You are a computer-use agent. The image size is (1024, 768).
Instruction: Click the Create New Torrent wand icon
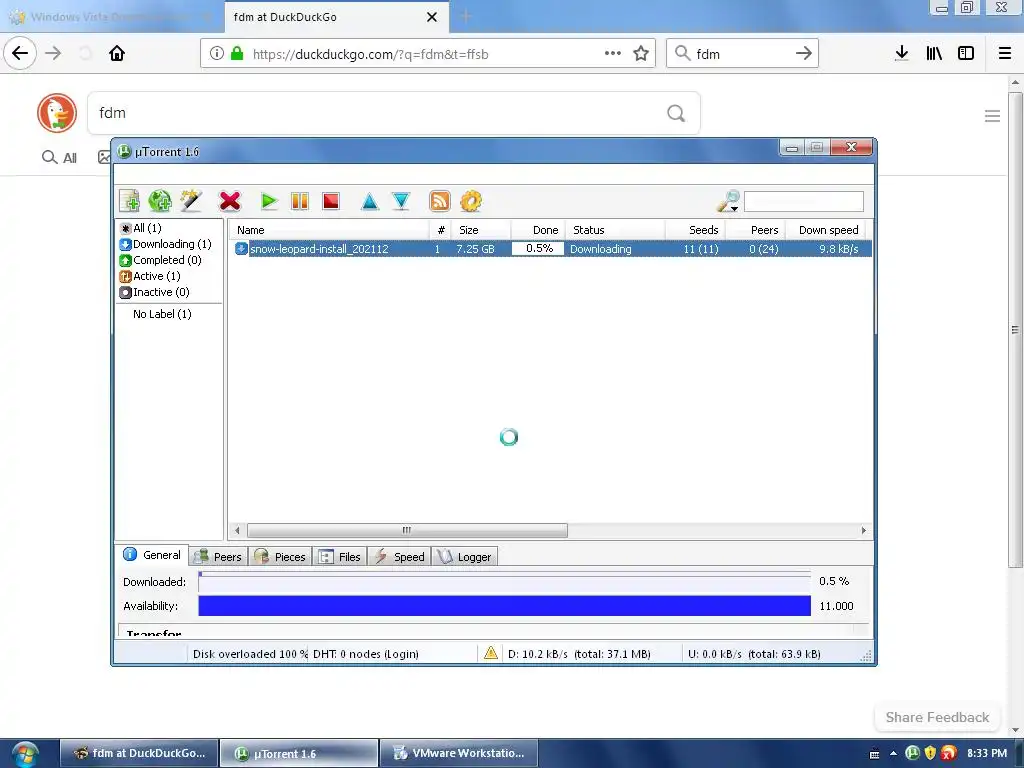191,201
